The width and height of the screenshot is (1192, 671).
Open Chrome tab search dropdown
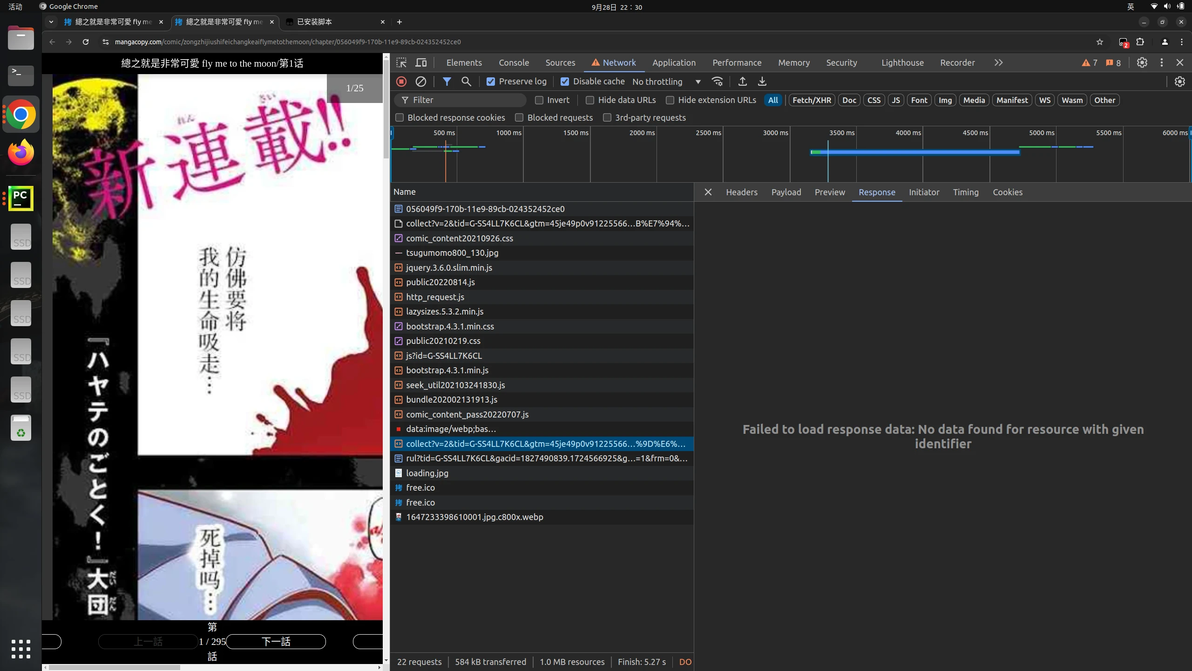(x=51, y=22)
